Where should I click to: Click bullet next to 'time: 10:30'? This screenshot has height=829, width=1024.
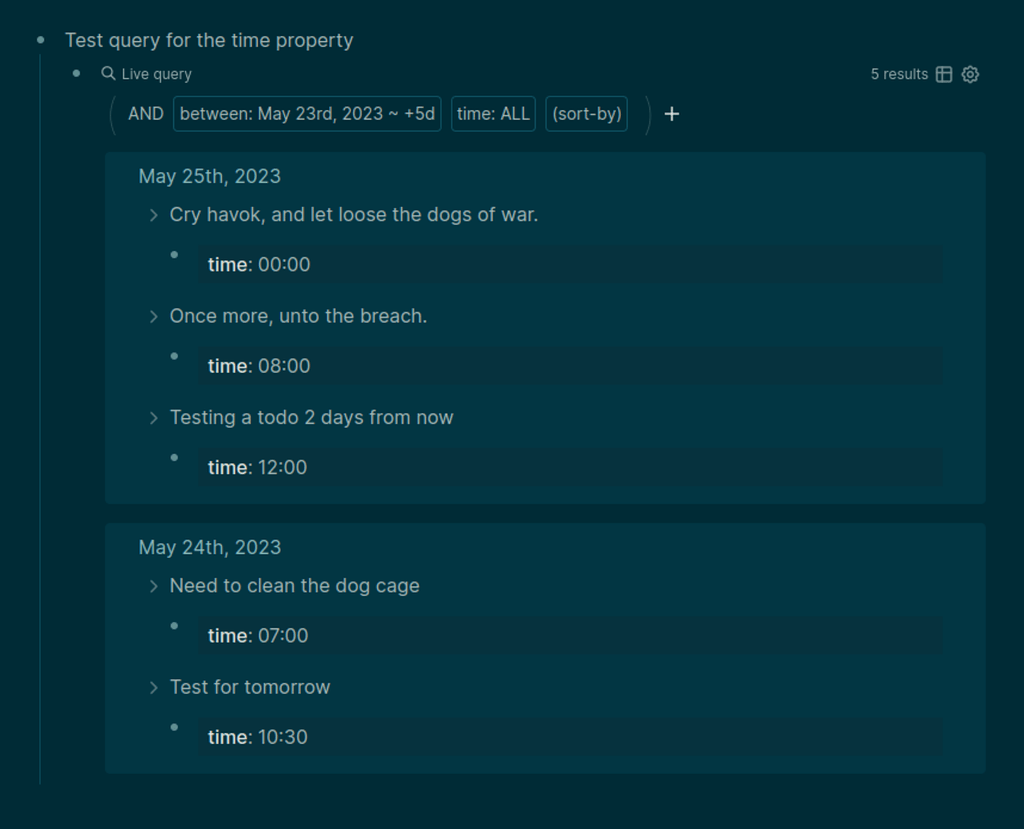(x=174, y=727)
